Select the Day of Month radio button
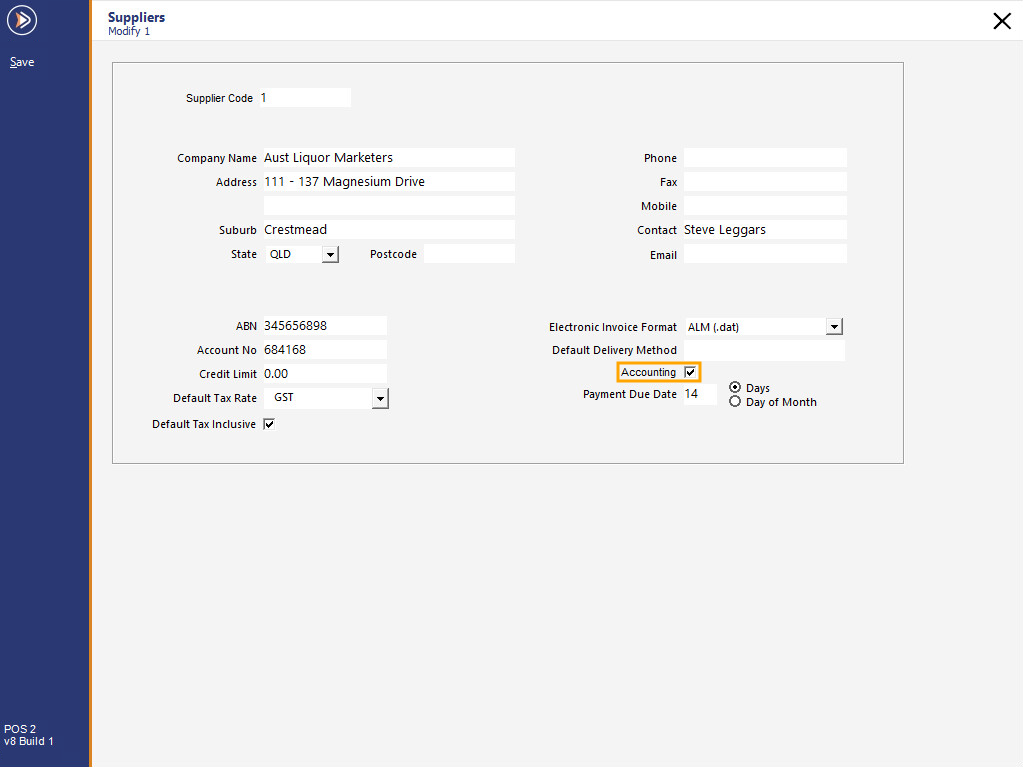1023x767 pixels. point(735,401)
